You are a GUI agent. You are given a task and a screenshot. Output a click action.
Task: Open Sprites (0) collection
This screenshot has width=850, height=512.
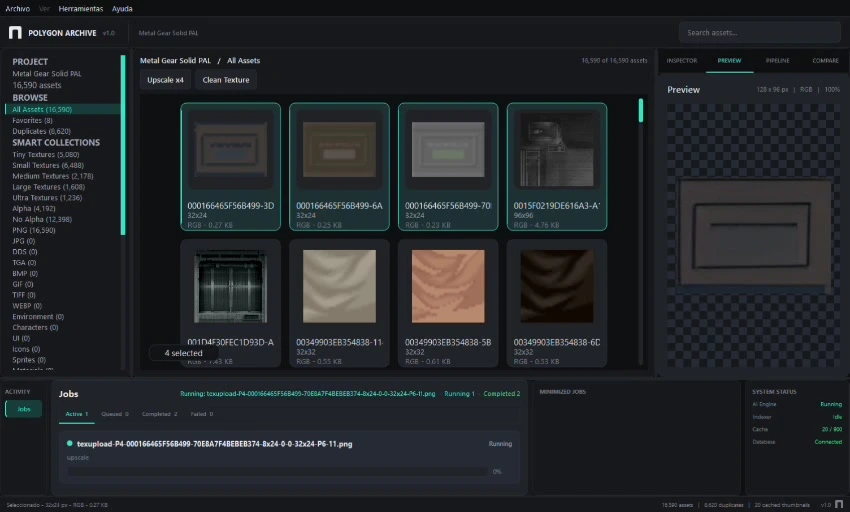[29, 360]
